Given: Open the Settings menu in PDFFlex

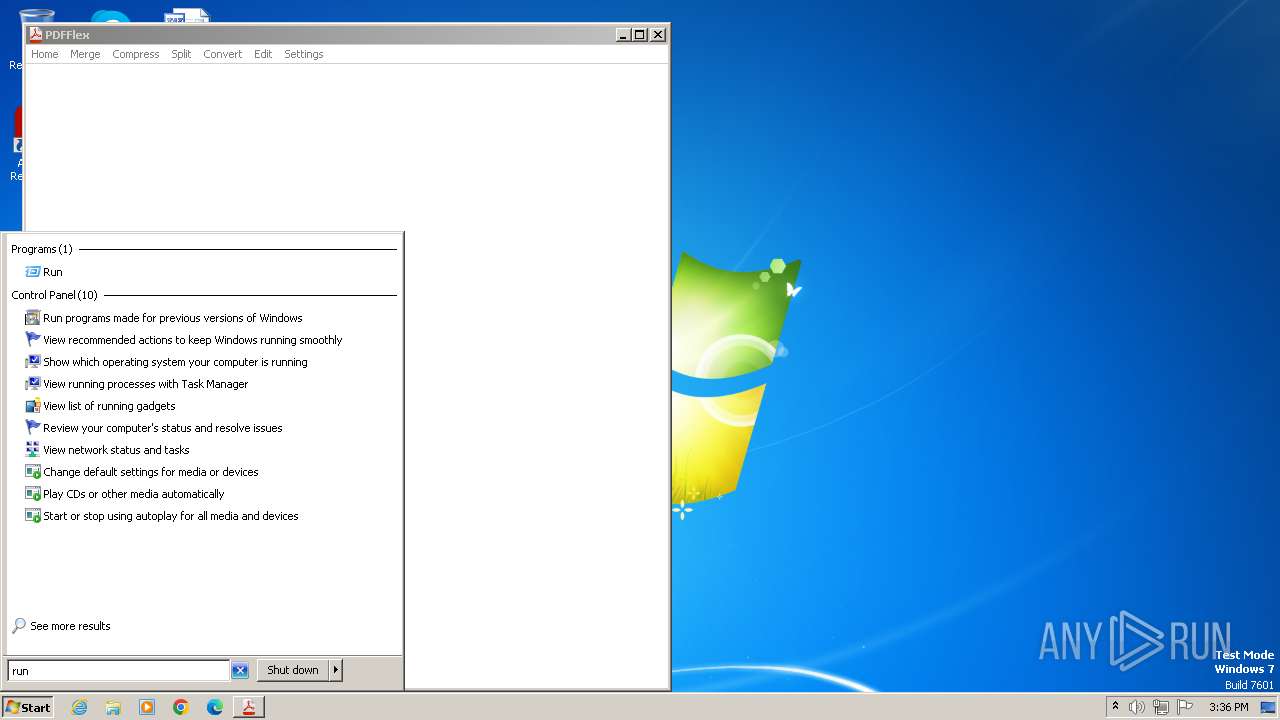Looking at the screenshot, I should [303, 54].
